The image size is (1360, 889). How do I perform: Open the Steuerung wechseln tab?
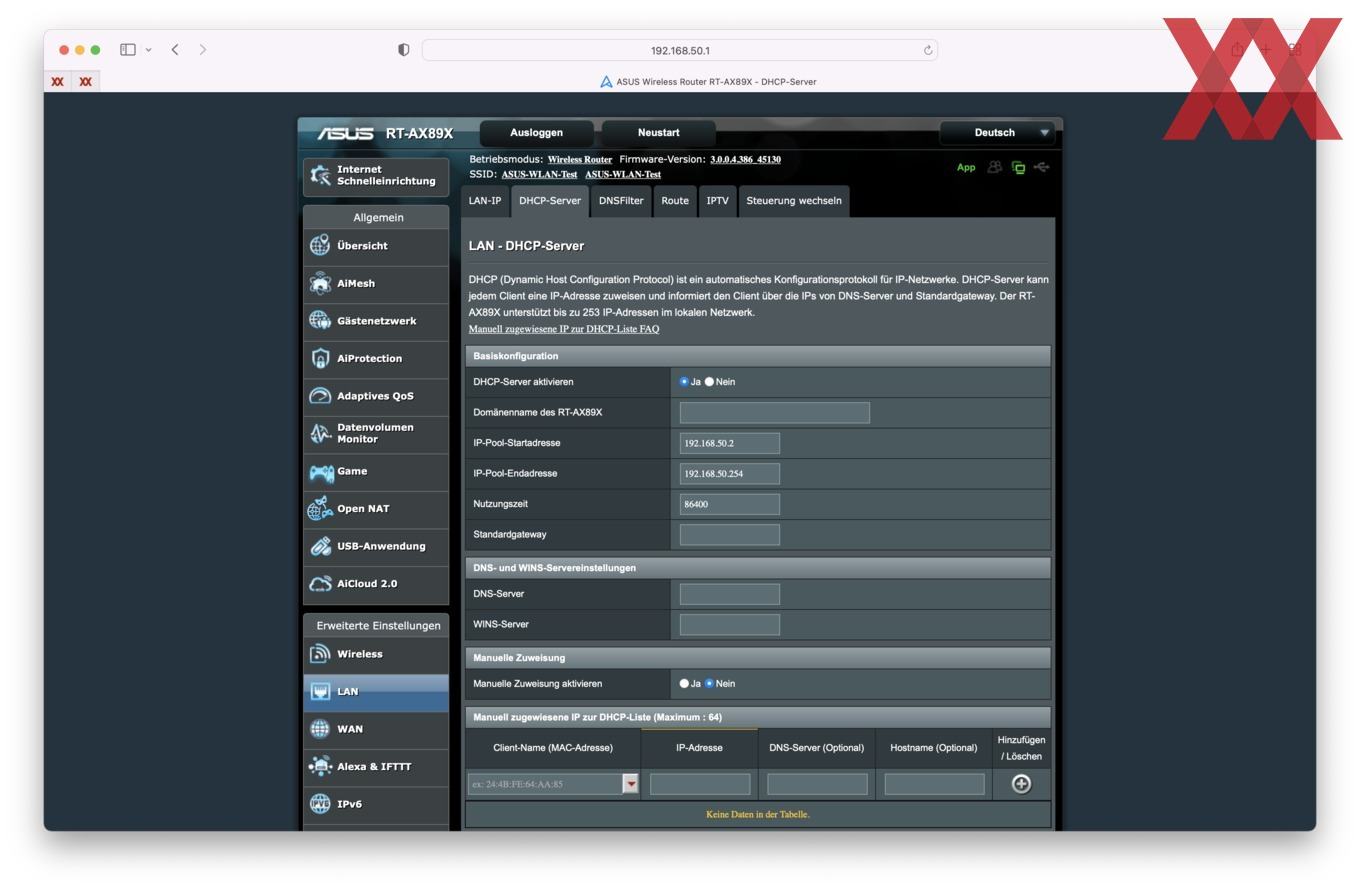click(x=794, y=201)
